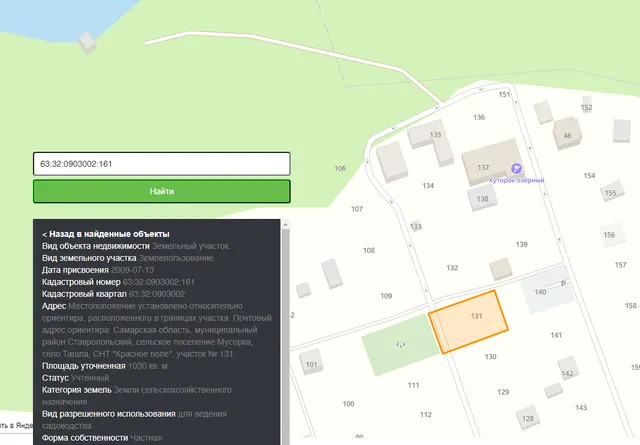Click parcel number 140 on map
This screenshot has width=640, height=445.
click(540, 292)
